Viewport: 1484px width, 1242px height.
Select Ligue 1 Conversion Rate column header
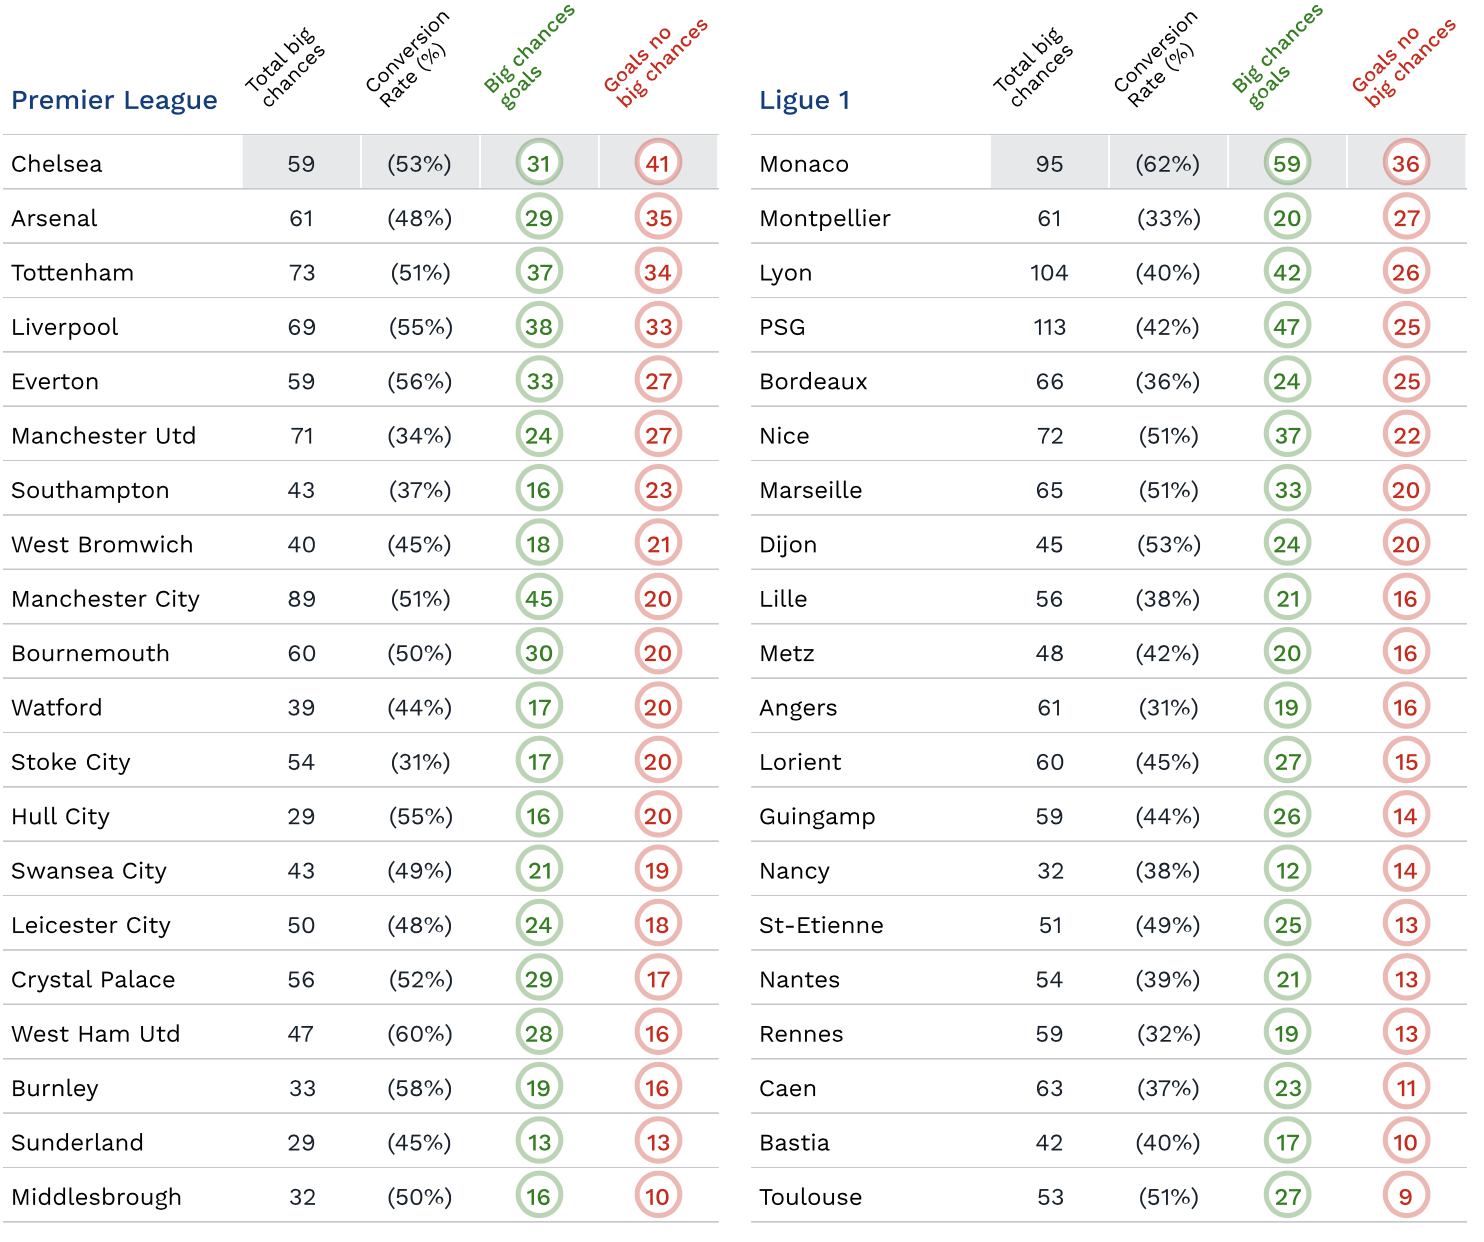[1154, 58]
